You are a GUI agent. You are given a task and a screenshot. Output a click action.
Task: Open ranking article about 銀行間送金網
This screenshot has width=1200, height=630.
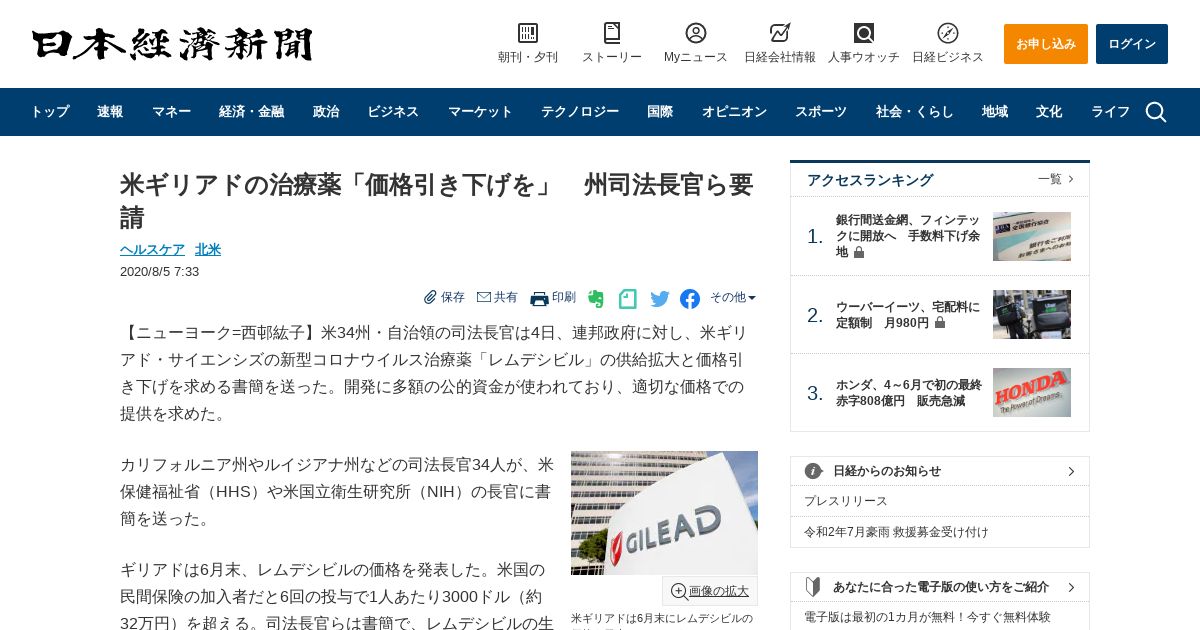(908, 236)
